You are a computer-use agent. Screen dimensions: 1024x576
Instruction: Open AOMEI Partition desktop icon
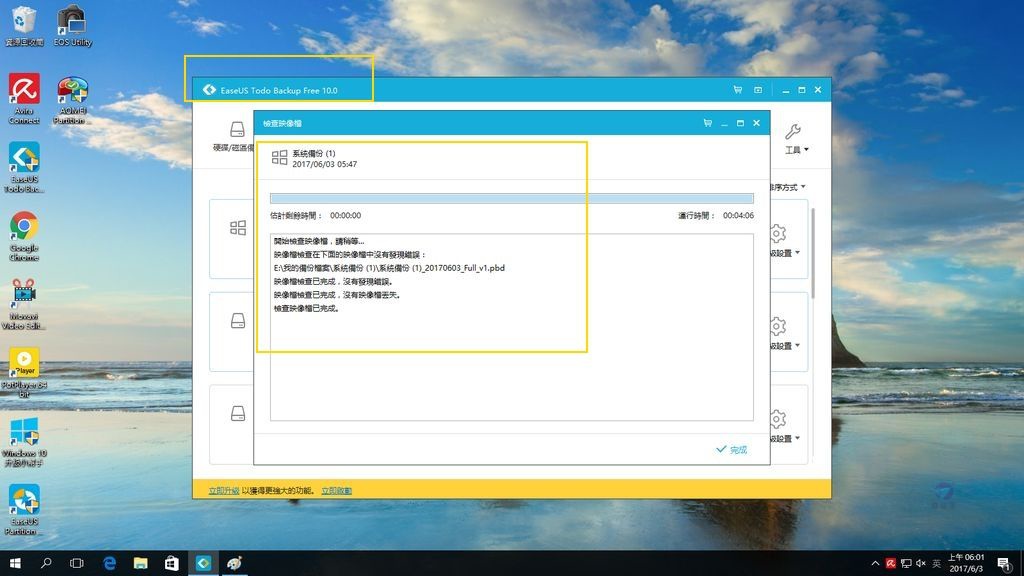coord(71,100)
